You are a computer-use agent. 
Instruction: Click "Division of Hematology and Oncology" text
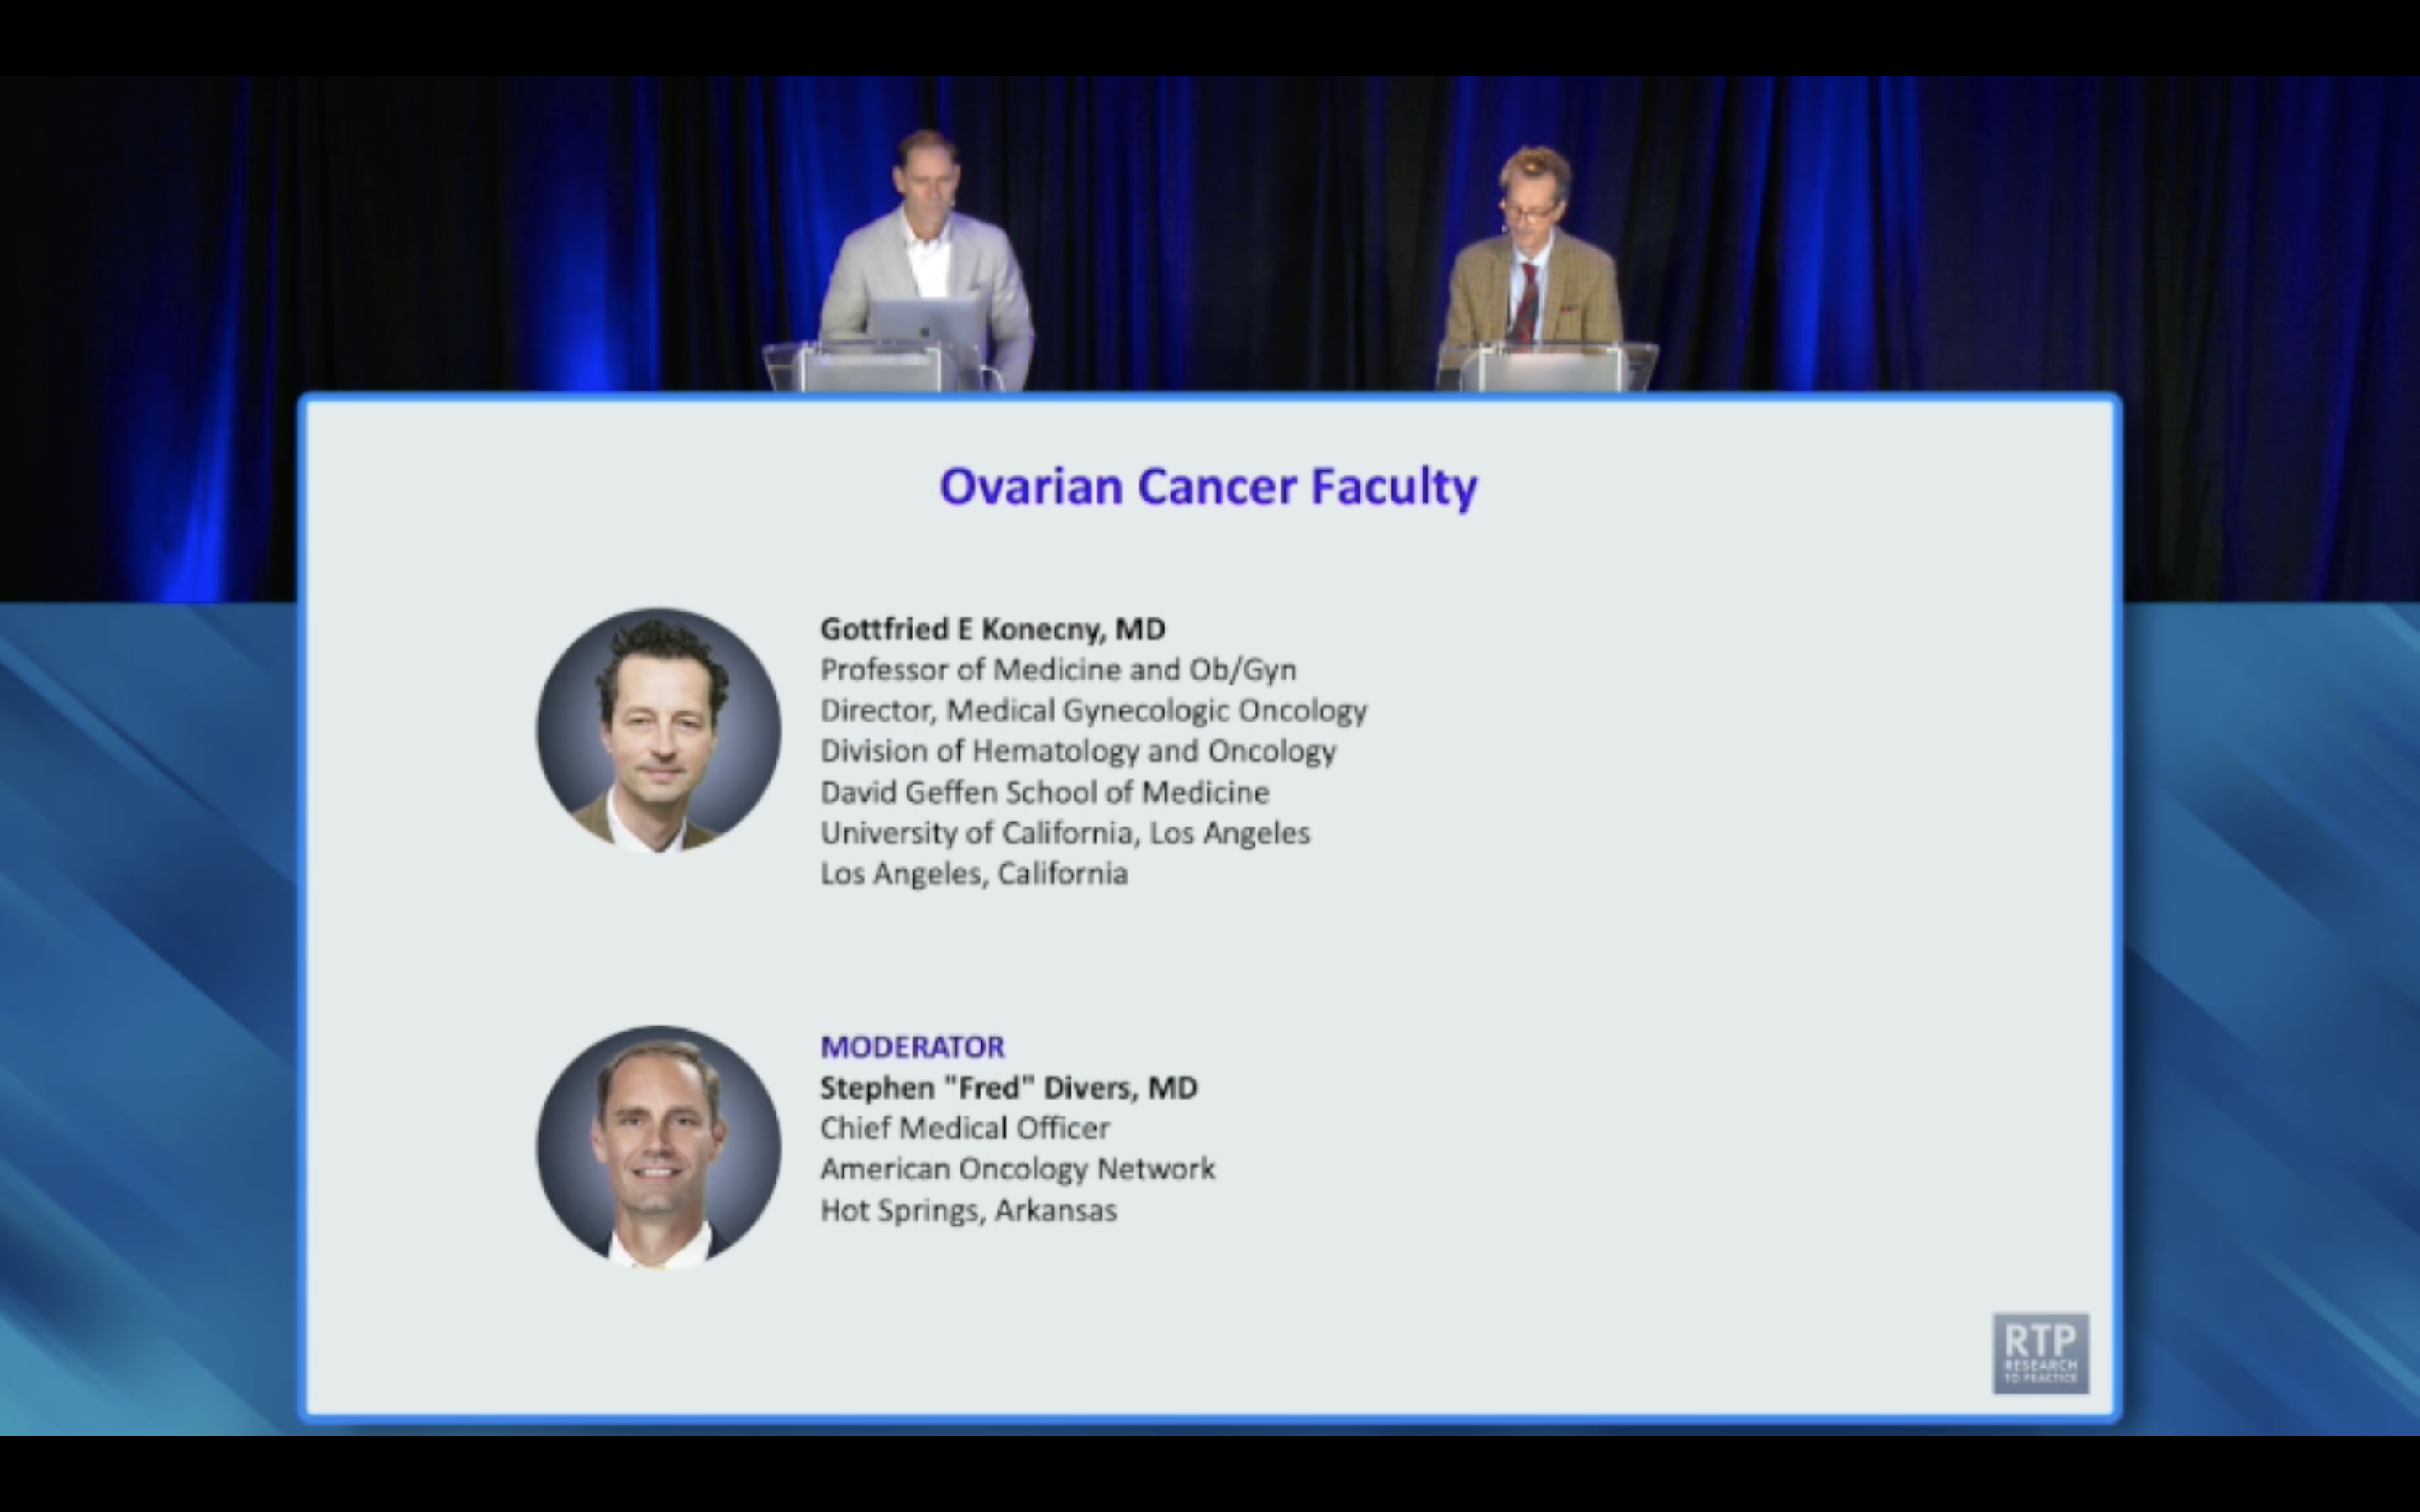(1078, 751)
